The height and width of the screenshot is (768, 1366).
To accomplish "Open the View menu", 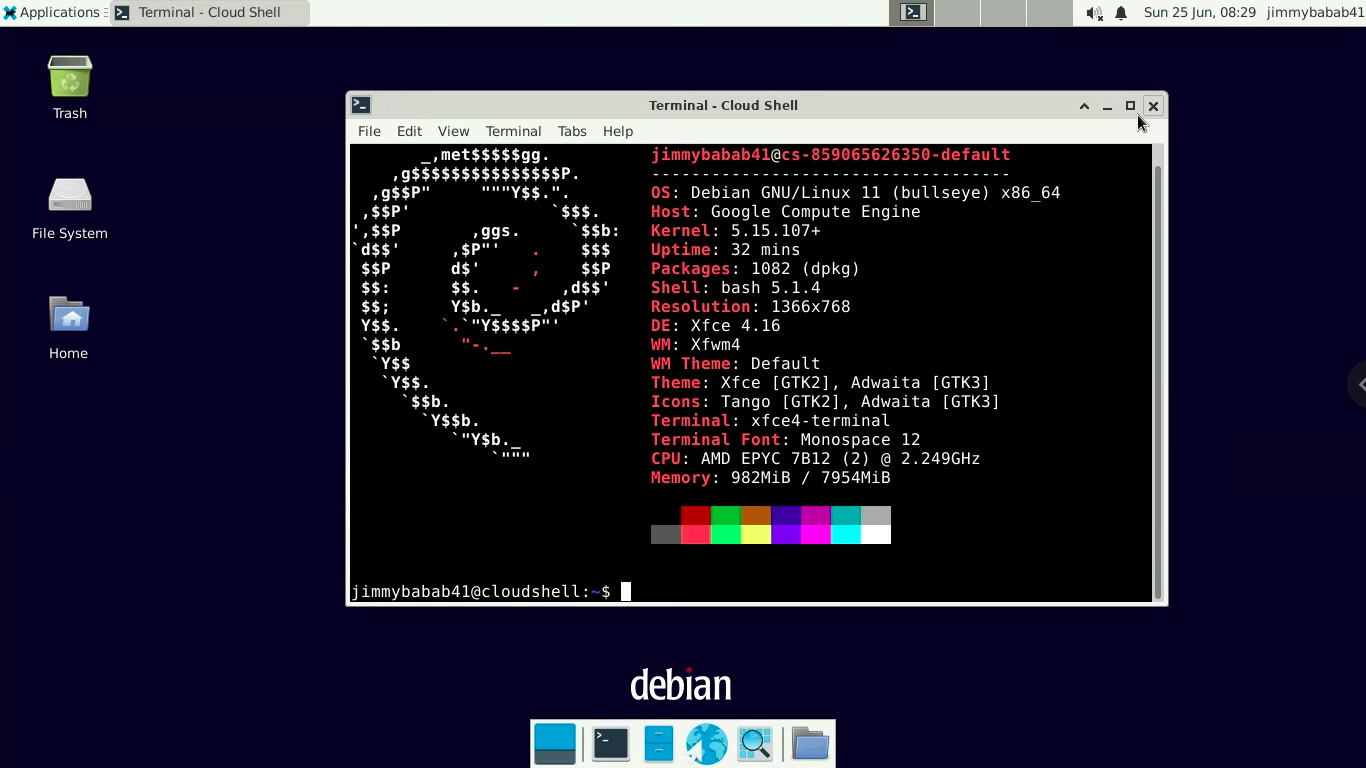I will (453, 131).
